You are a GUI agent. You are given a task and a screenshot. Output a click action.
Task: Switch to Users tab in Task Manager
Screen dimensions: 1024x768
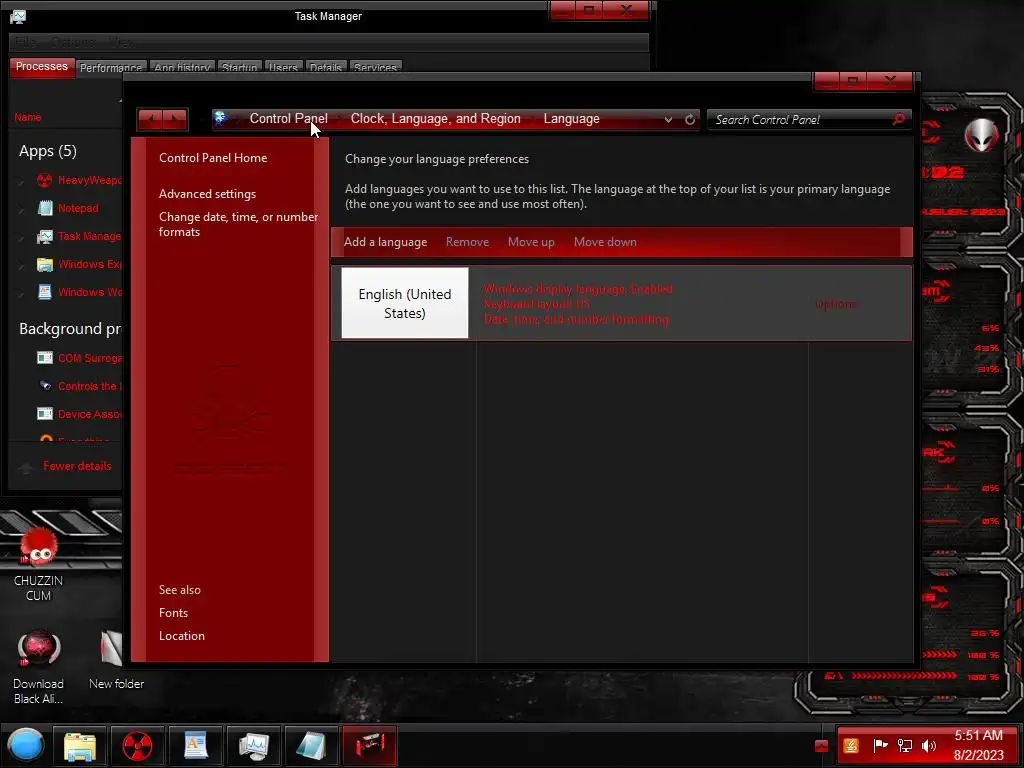point(283,67)
